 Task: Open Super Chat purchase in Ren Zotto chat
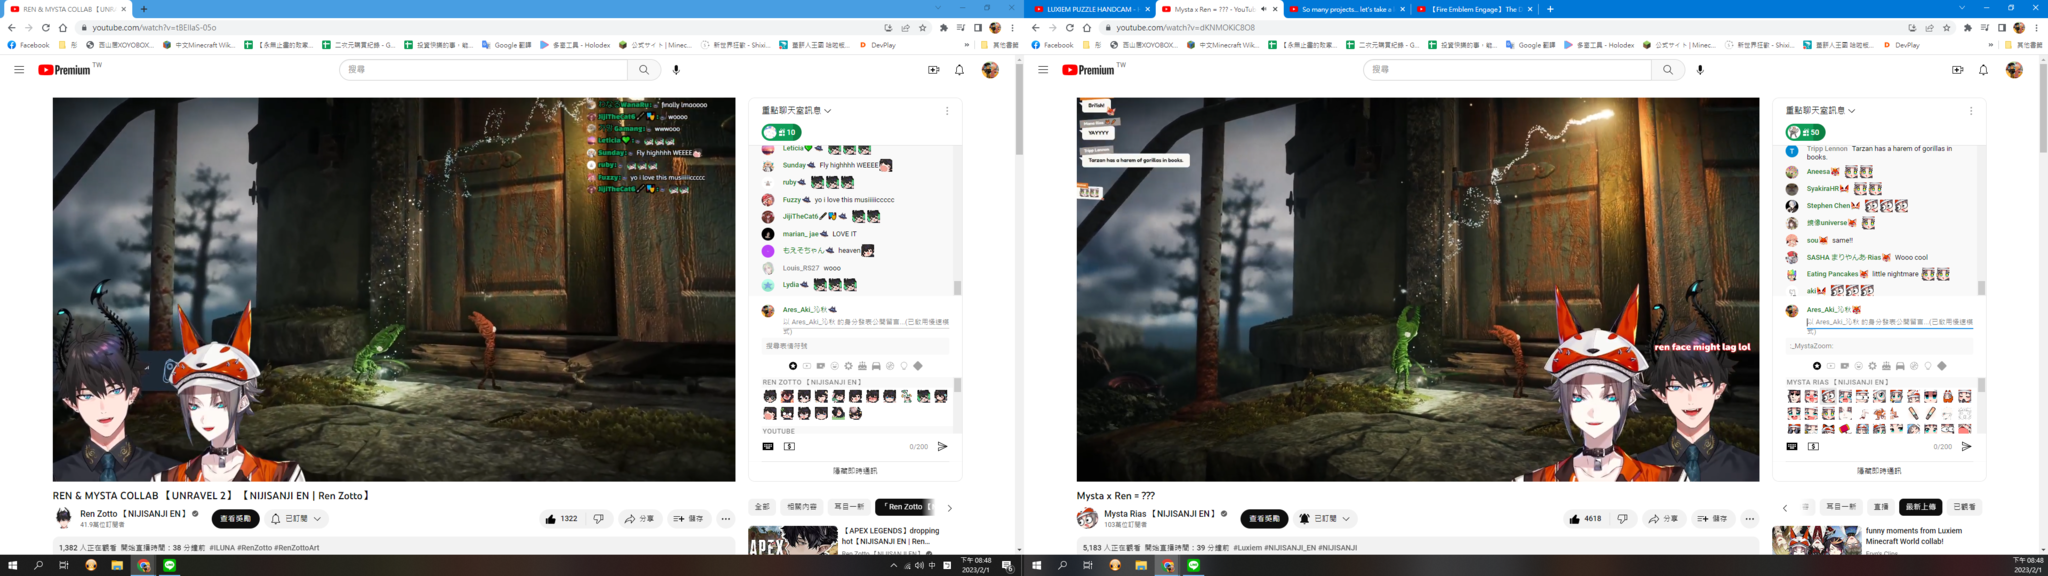[789, 447]
